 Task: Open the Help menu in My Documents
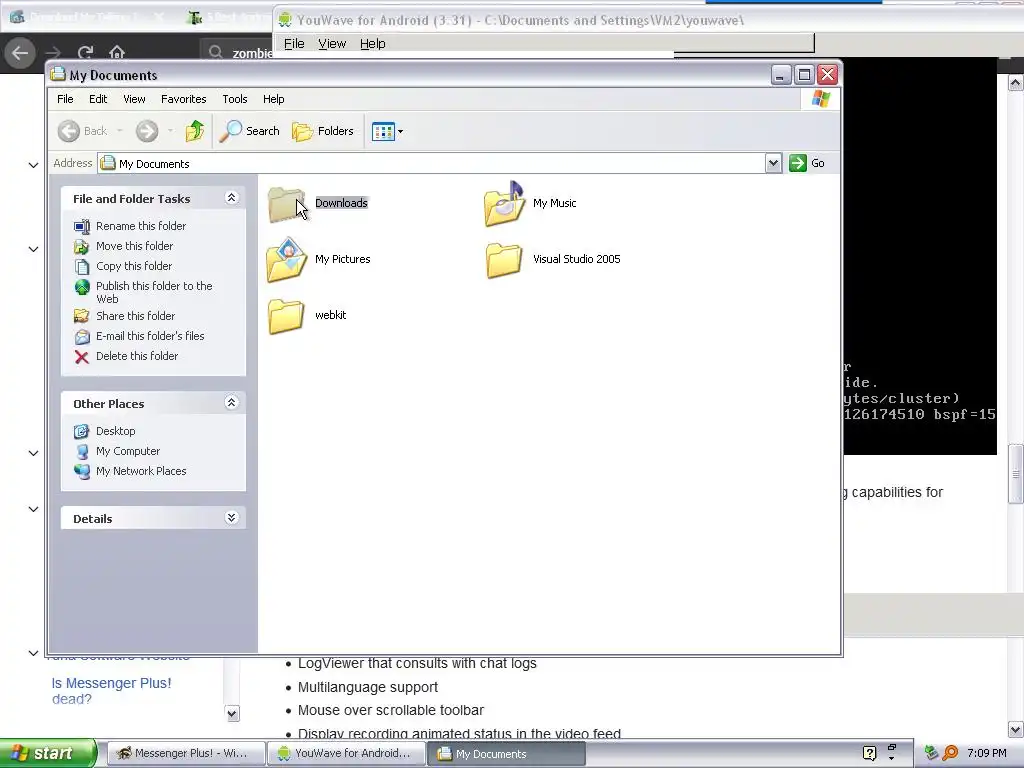274,99
